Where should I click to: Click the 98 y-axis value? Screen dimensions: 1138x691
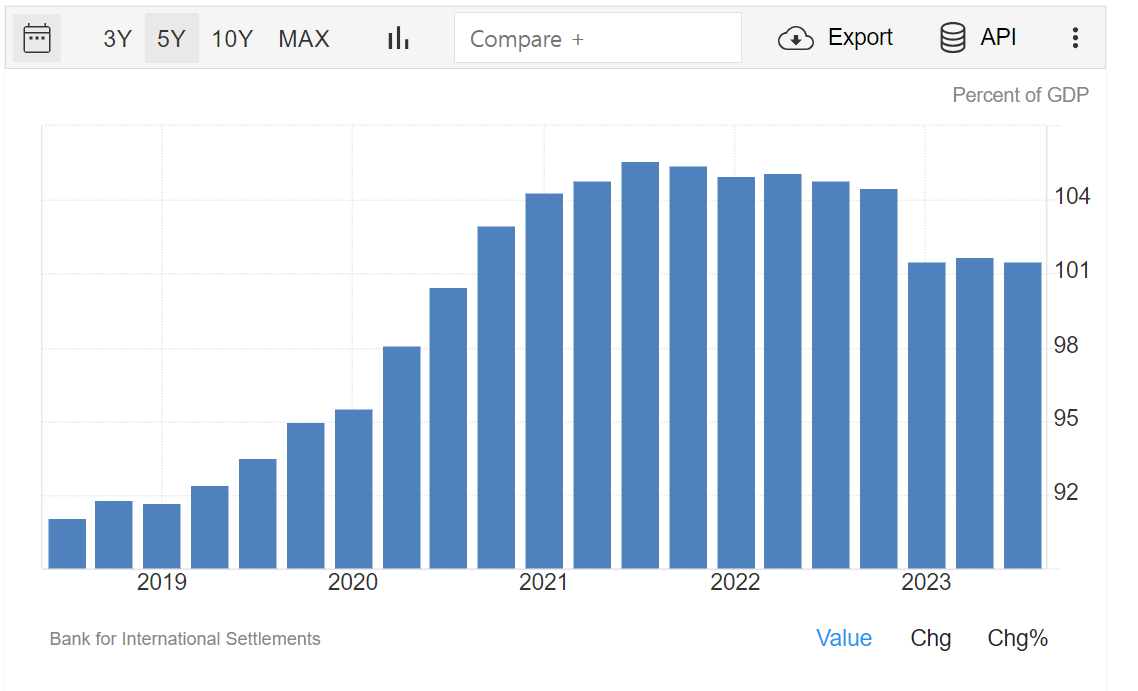click(1066, 345)
